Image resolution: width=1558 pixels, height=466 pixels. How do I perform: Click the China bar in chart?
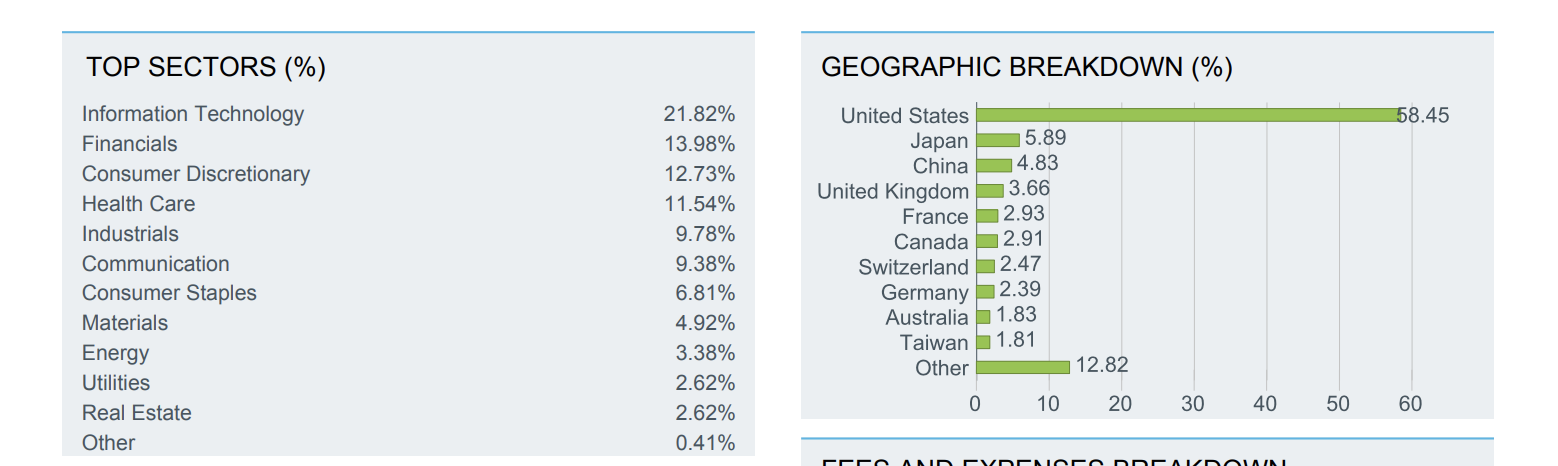(x=993, y=165)
